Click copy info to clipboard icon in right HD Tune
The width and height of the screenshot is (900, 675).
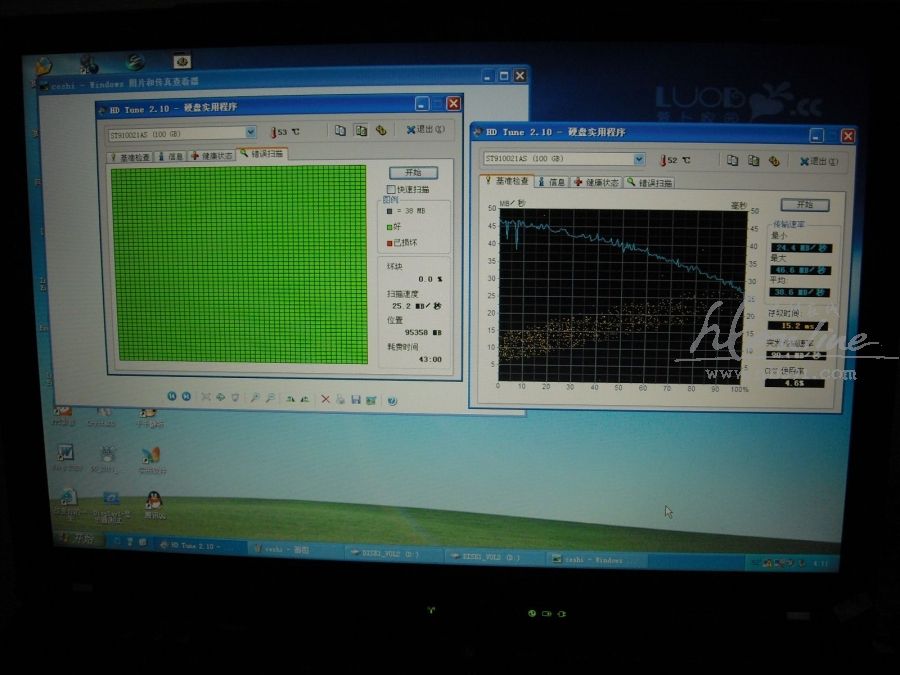[732, 160]
